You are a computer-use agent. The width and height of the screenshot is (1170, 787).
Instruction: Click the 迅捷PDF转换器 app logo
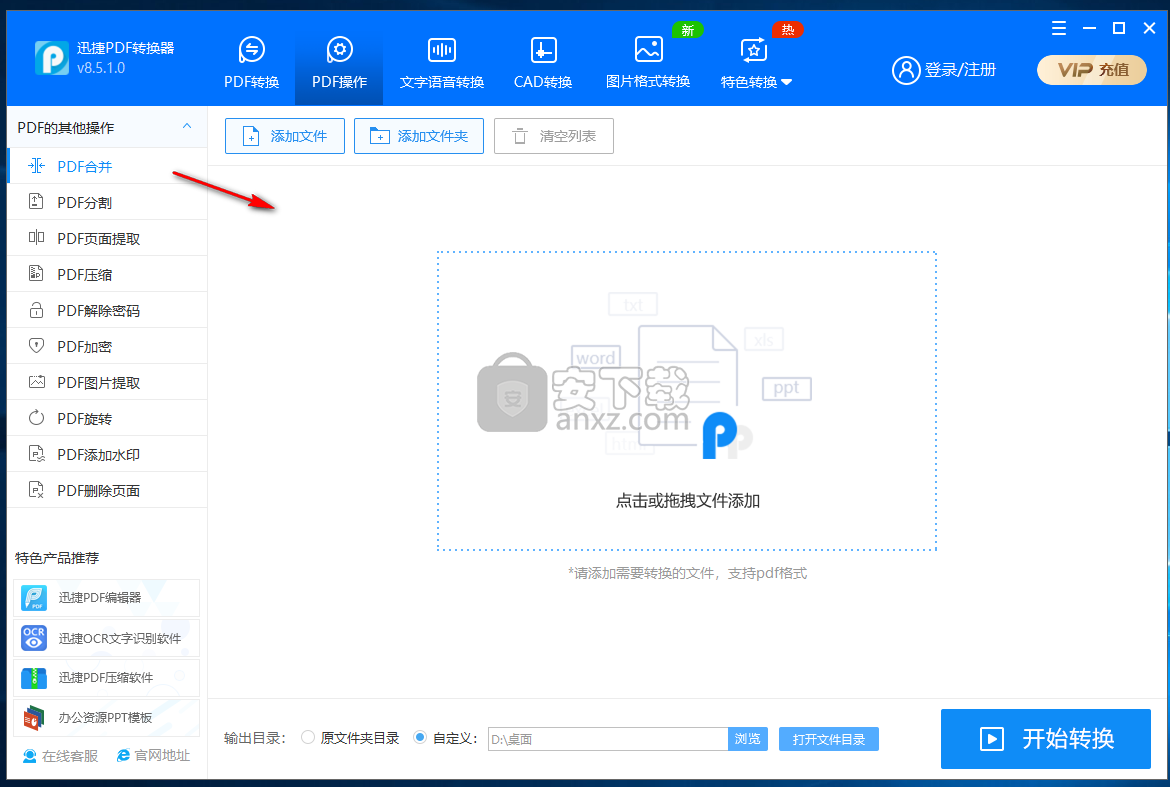pyautogui.click(x=52, y=57)
